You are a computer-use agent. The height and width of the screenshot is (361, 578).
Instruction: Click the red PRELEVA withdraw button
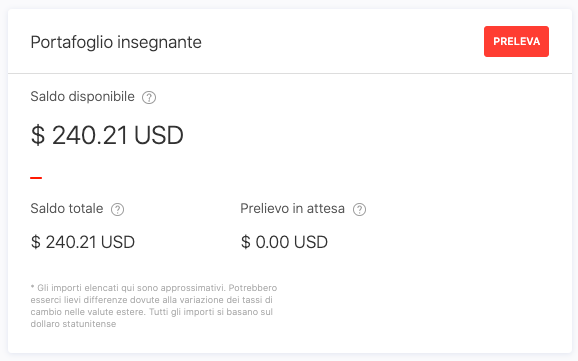click(516, 41)
